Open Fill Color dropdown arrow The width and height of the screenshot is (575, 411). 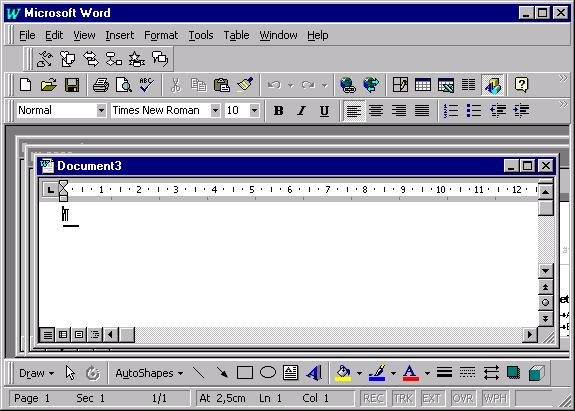[359, 373]
